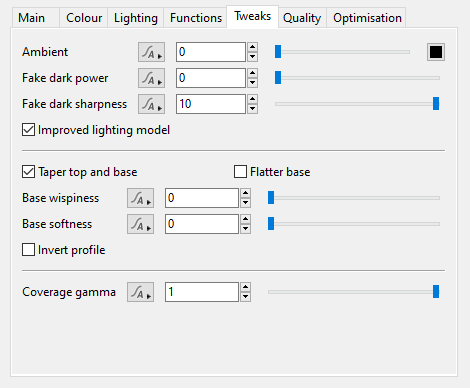Open the black Ambient colour swatch

[436, 52]
